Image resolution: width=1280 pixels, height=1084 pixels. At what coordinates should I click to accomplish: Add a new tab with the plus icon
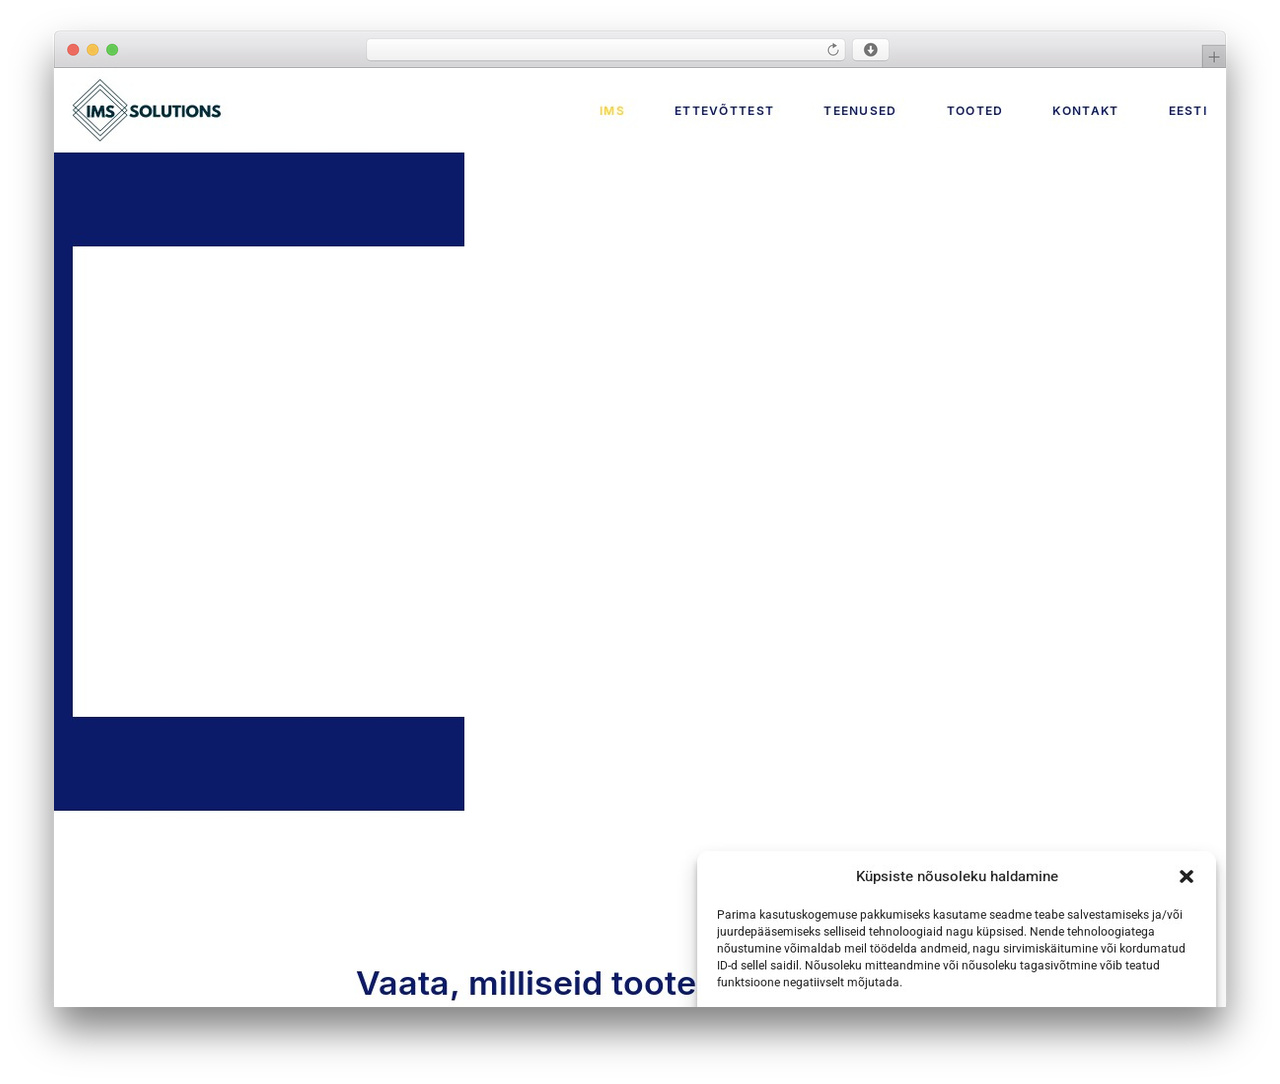click(x=1213, y=57)
